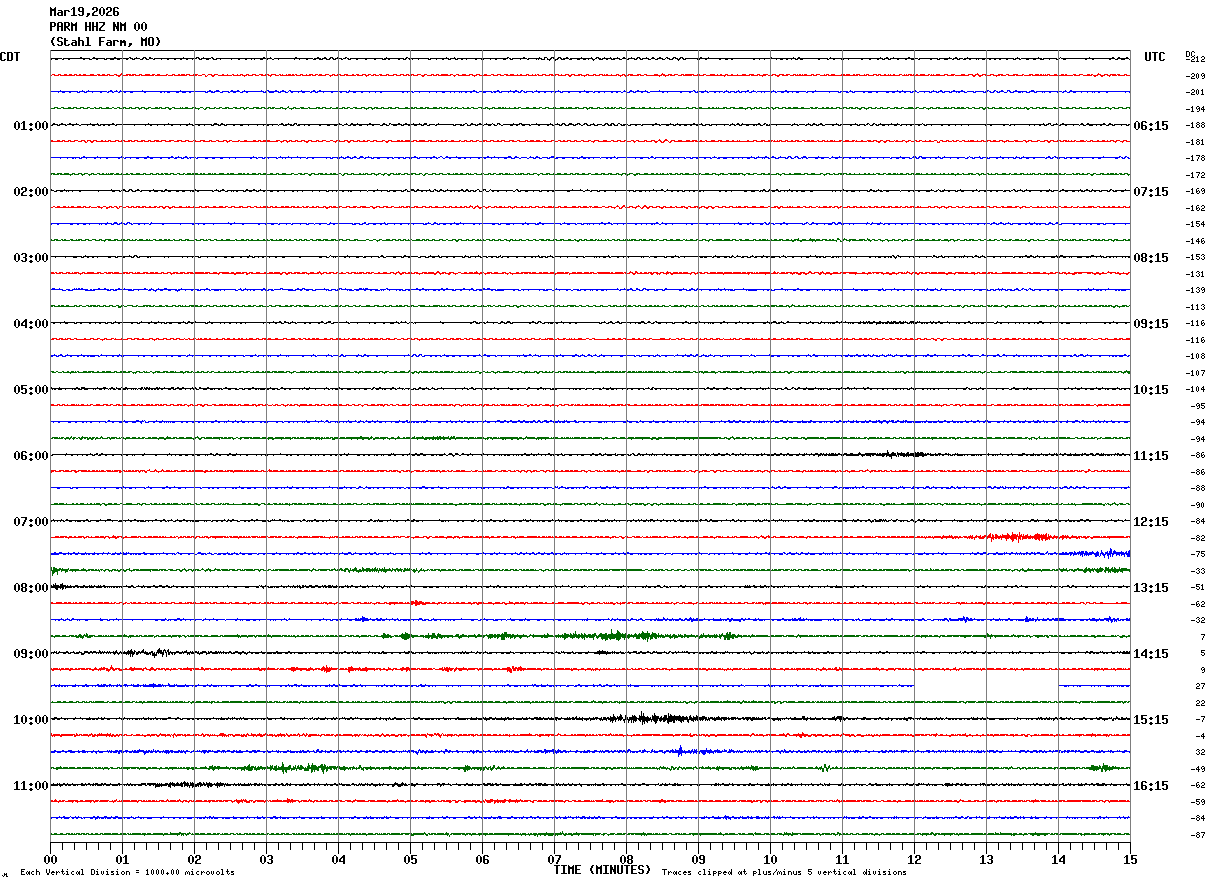Click the Traces clipped footnote text
The image size is (1210, 886).
click(x=784, y=873)
